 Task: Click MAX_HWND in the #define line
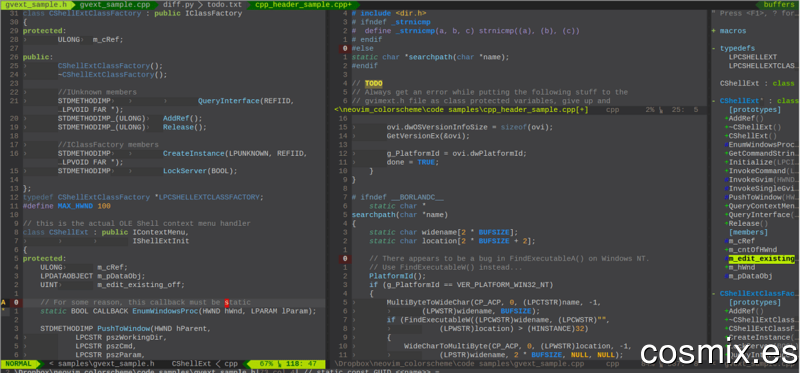coord(75,206)
